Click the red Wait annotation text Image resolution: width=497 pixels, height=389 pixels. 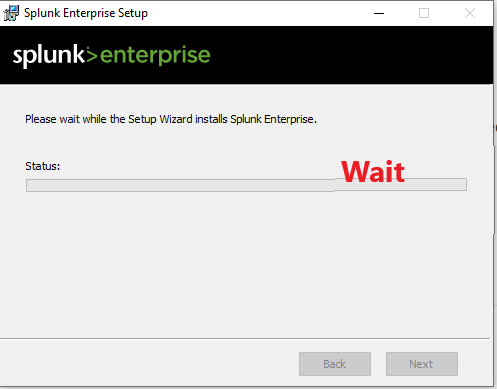click(373, 172)
